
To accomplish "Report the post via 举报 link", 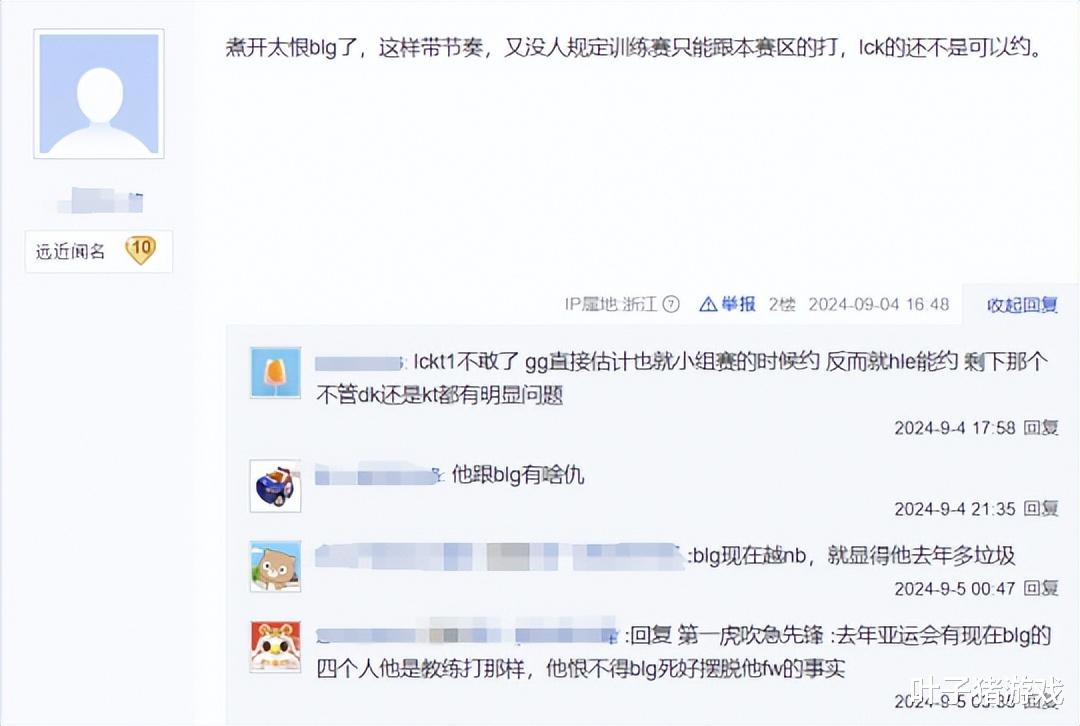I will (x=738, y=304).
